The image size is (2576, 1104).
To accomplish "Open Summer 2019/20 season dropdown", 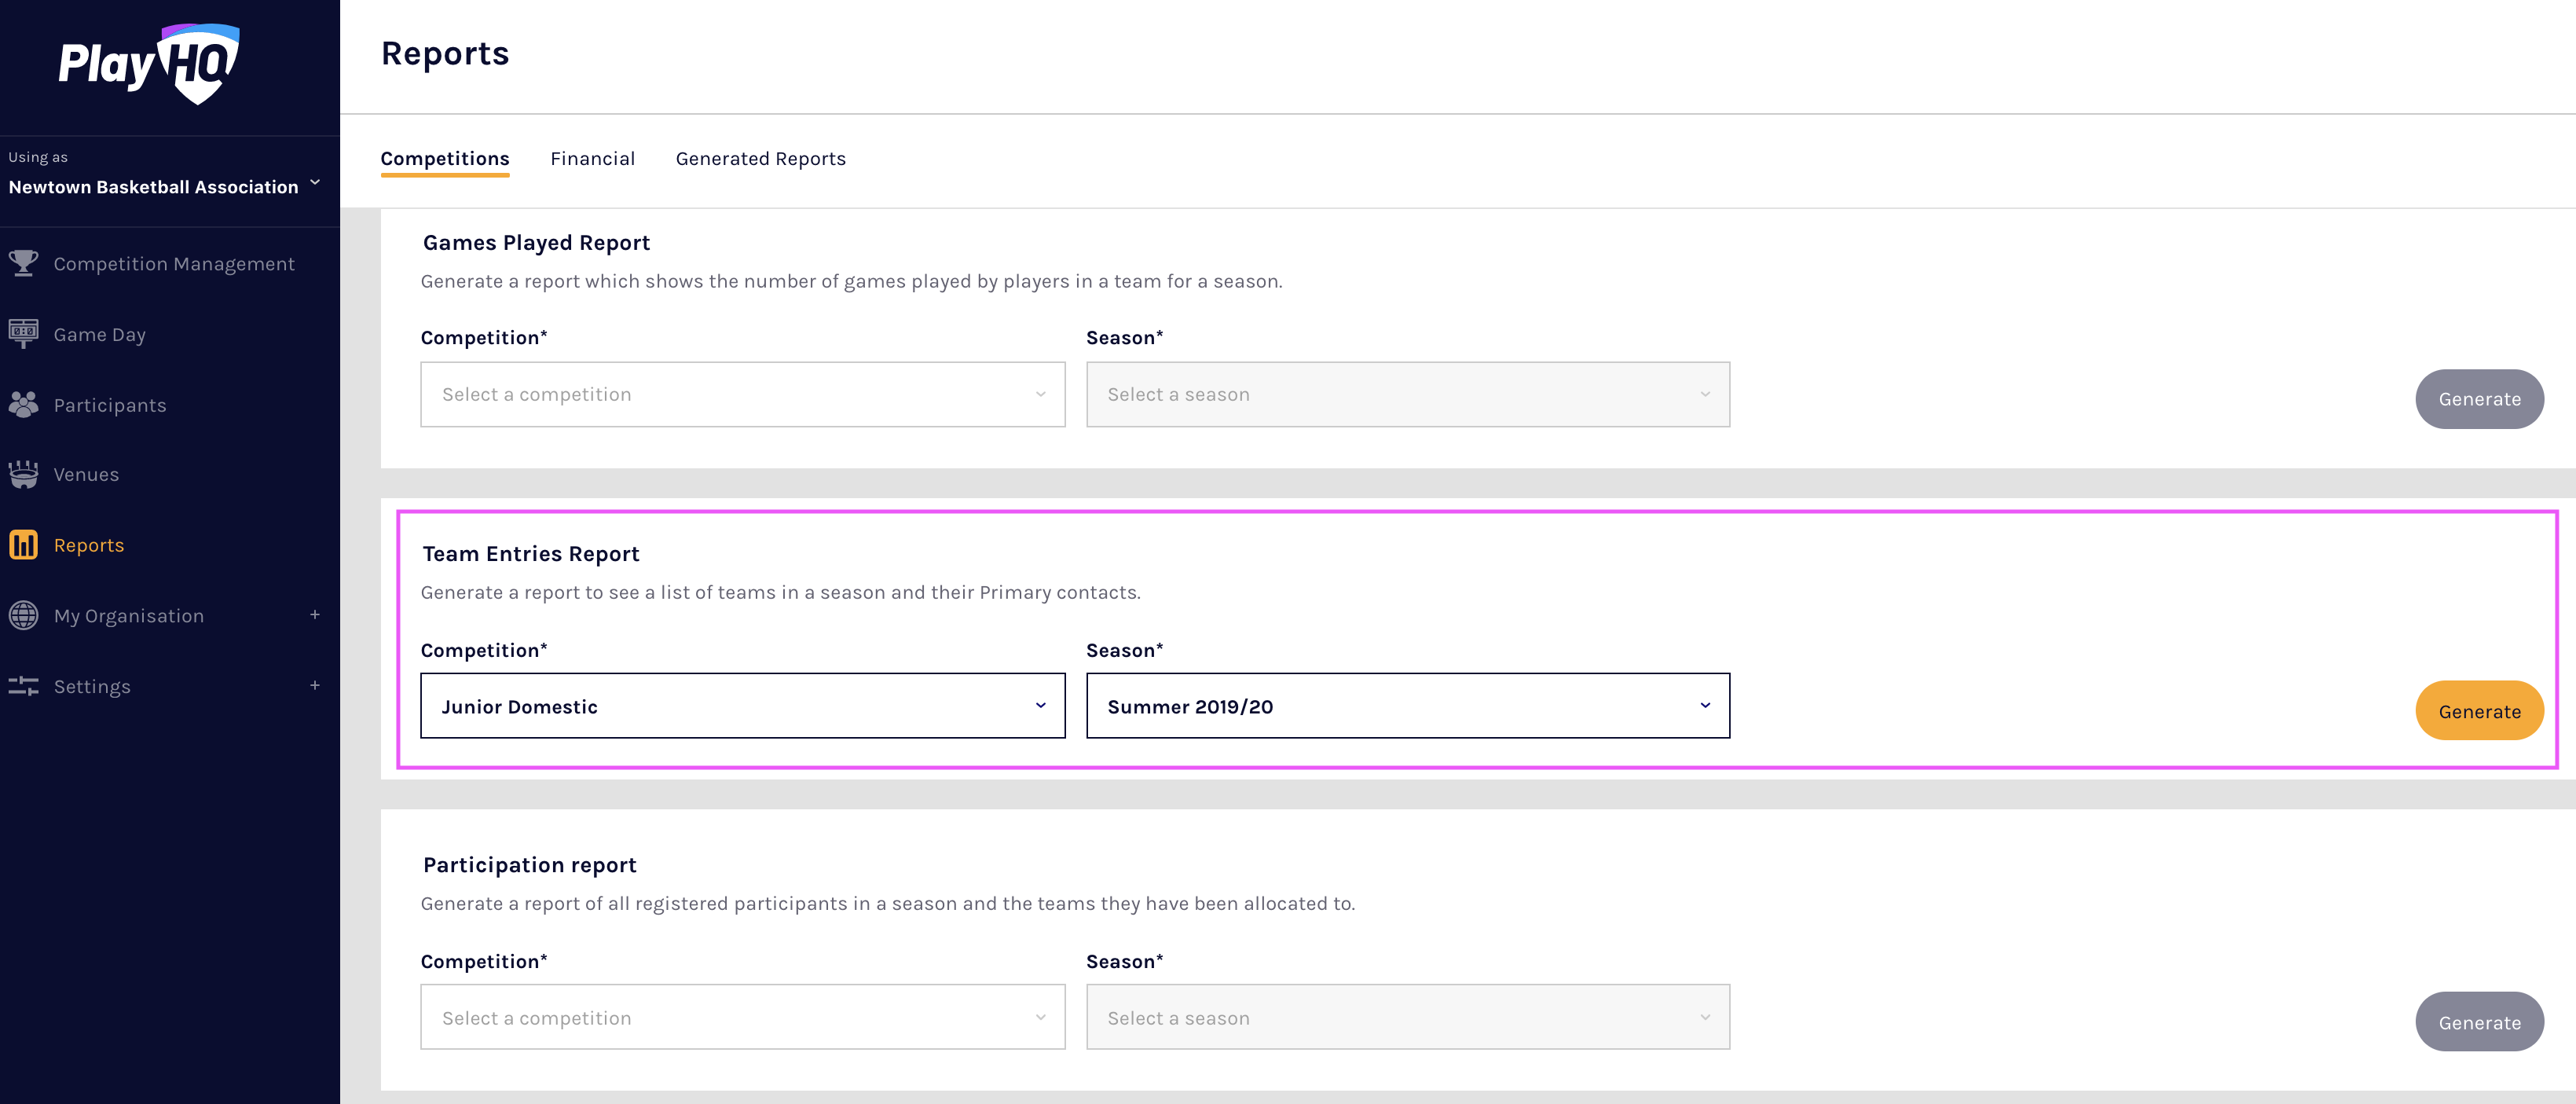I will pyautogui.click(x=1407, y=706).
